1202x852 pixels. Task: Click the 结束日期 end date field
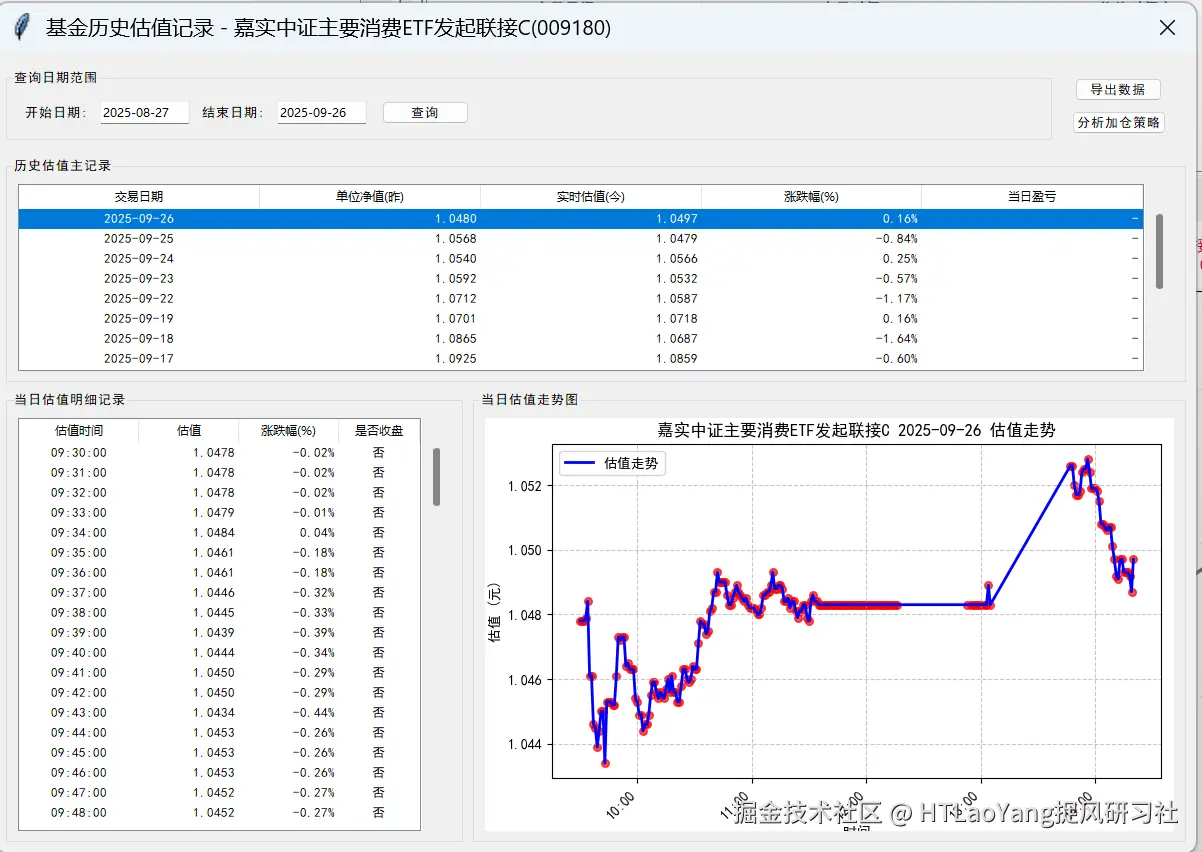click(322, 112)
